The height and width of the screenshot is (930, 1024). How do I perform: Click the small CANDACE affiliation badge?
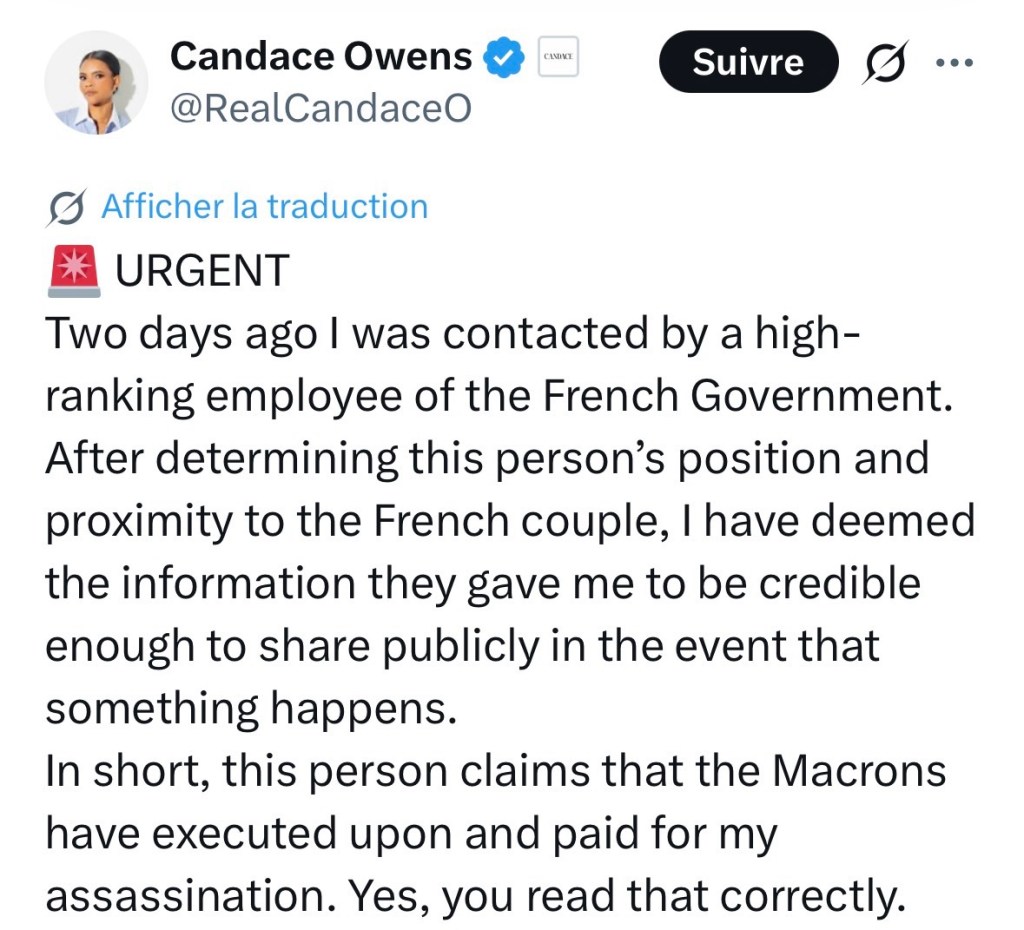pyautogui.click(x=558, y=57)
